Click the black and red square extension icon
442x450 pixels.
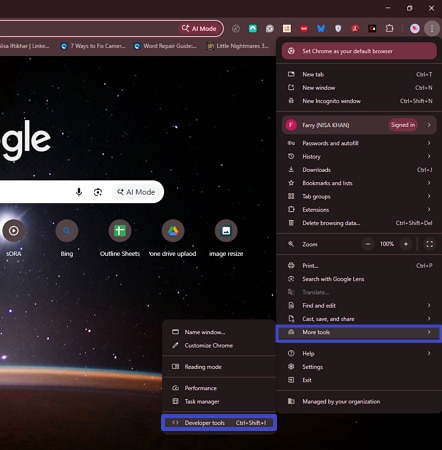(372, 29)
